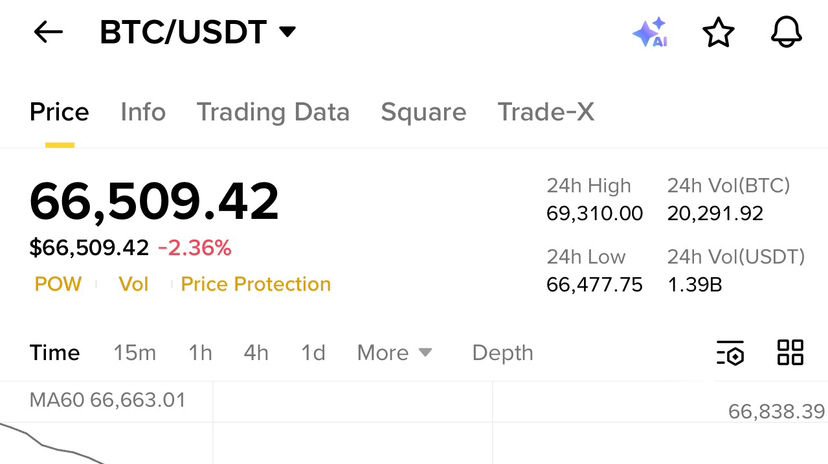Select the 1h chart interval
This screenshot has height=464, width=828.
click(x=200, y=353)
